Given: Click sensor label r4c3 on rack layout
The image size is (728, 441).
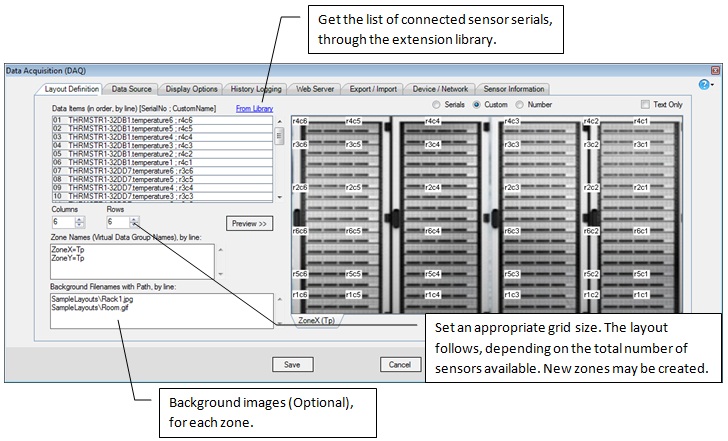Looking at the screenshot, I should pos(511,121).
